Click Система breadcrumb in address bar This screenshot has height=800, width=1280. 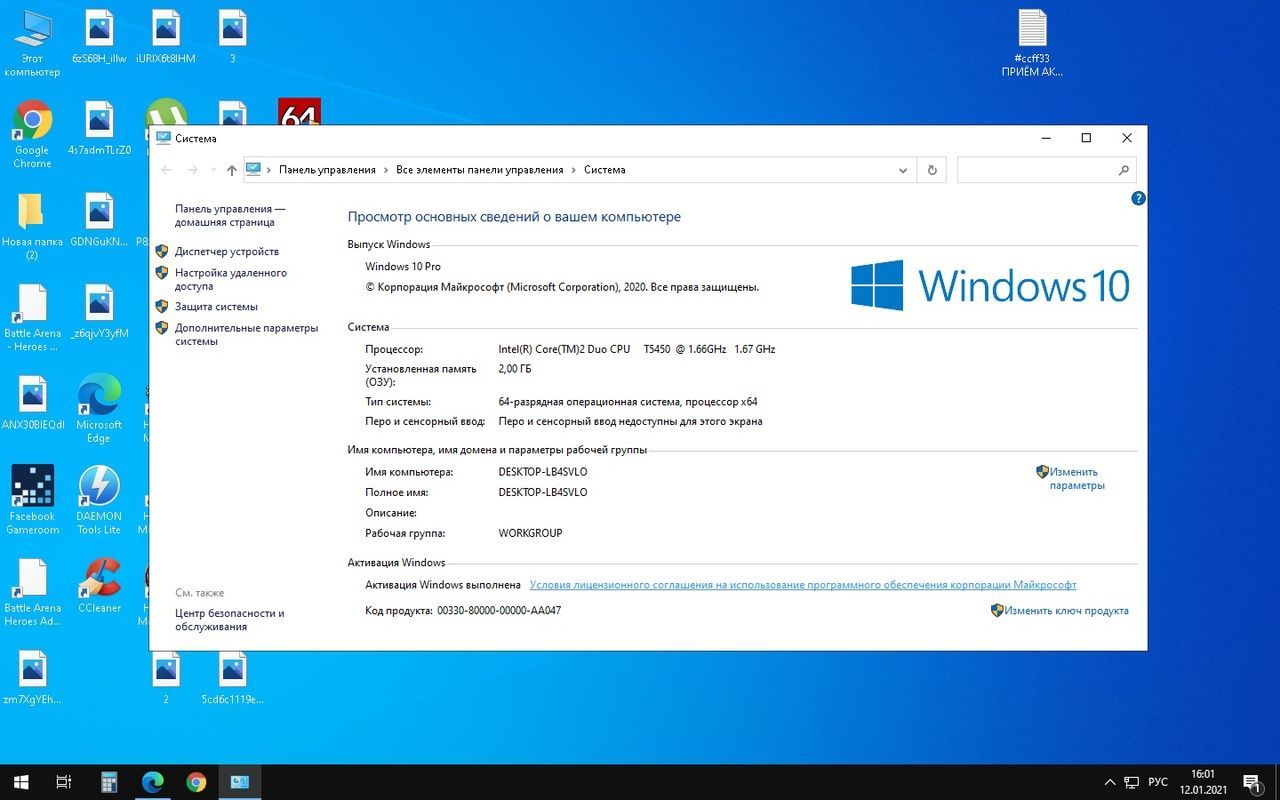605,170
